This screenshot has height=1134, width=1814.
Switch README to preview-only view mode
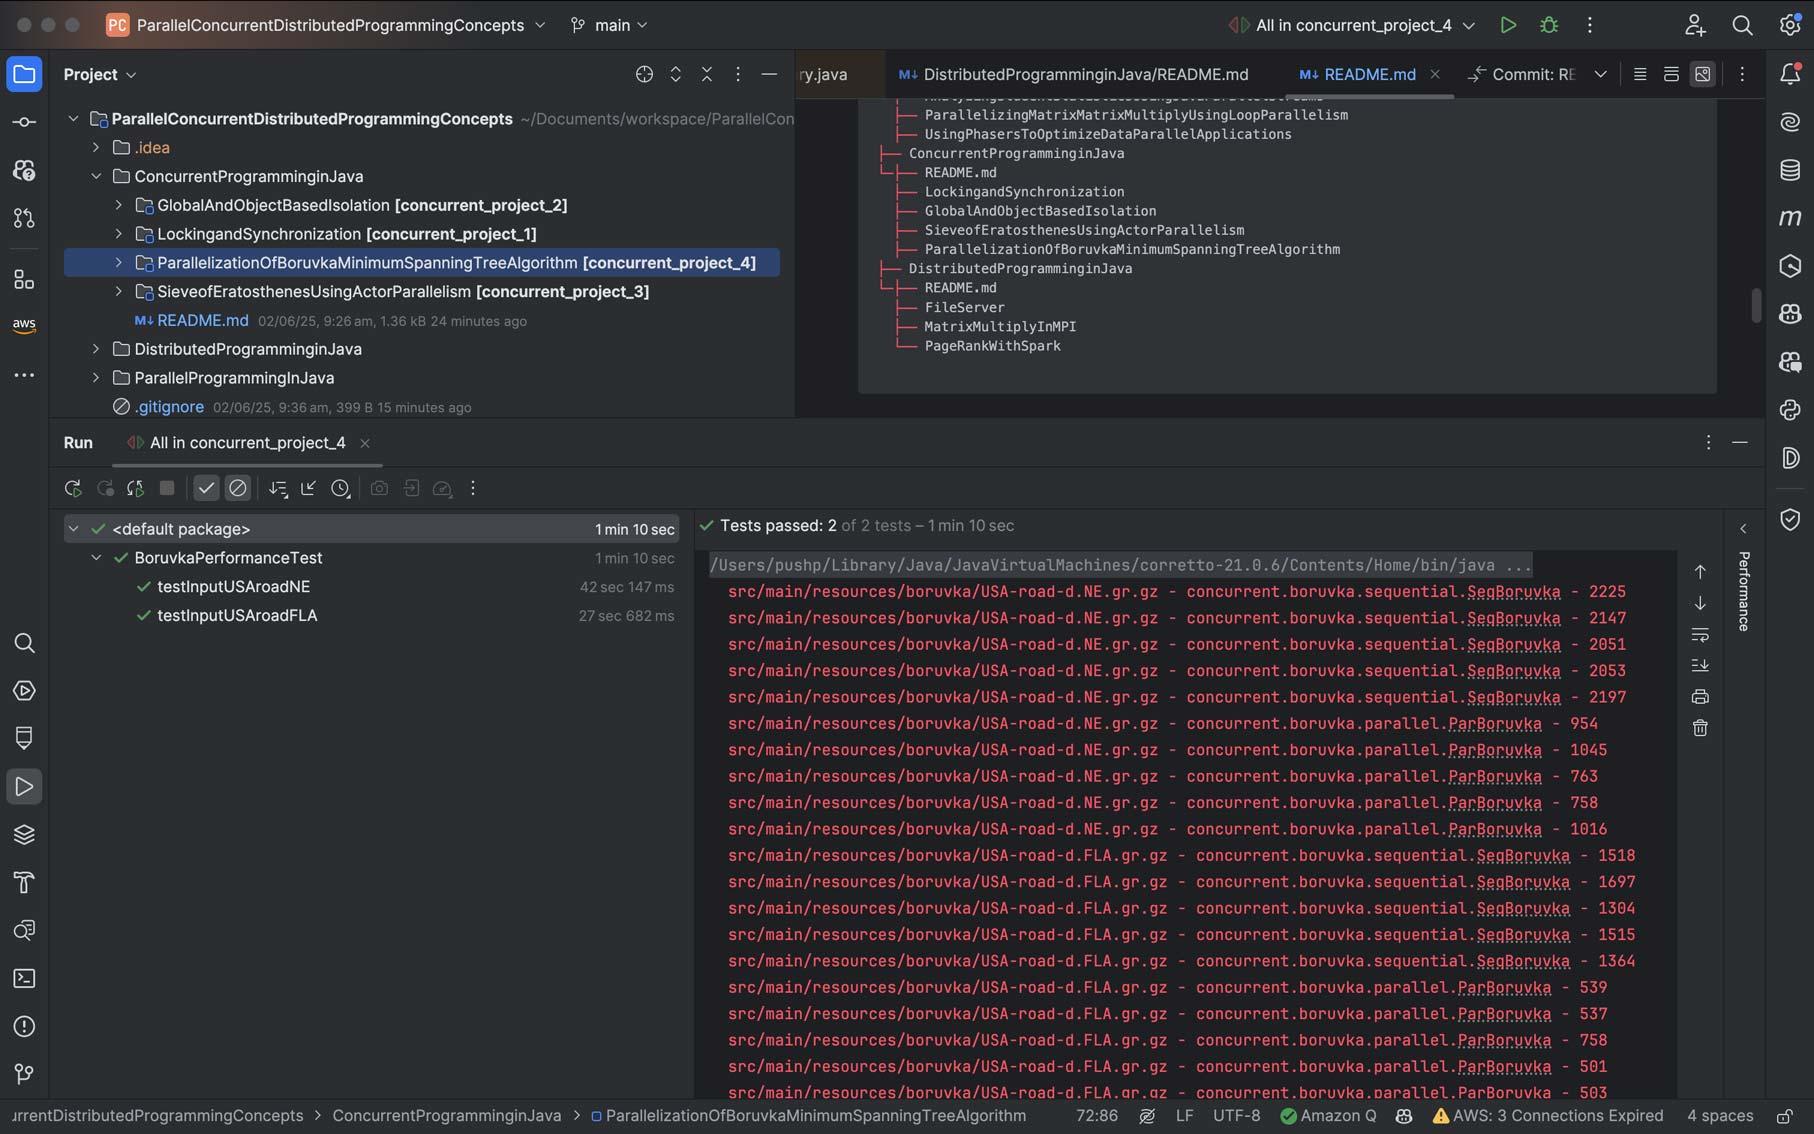(x=1702, y=74)
